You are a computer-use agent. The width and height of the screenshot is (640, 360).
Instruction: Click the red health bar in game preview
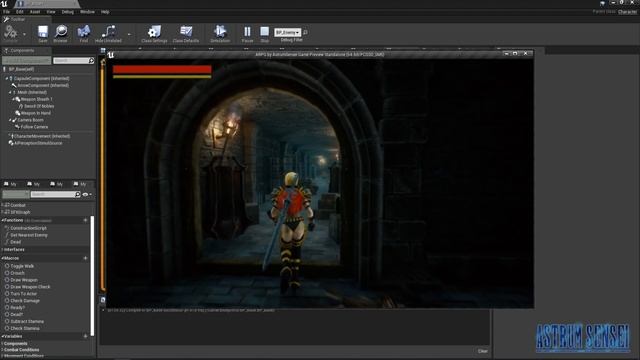(162, 69)
